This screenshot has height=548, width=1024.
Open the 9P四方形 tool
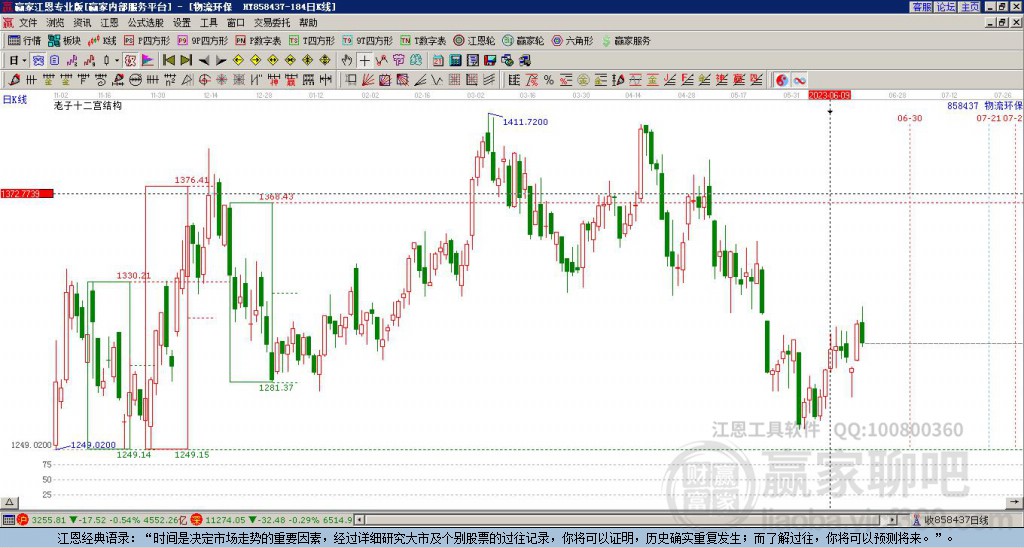pyautogui.click(x=202, y=40)
